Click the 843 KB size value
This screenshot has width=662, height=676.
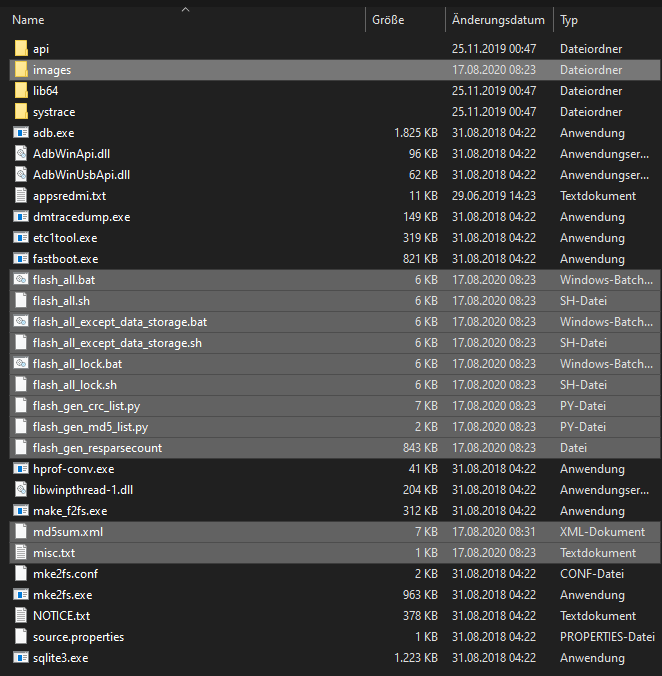coord(420,448)
